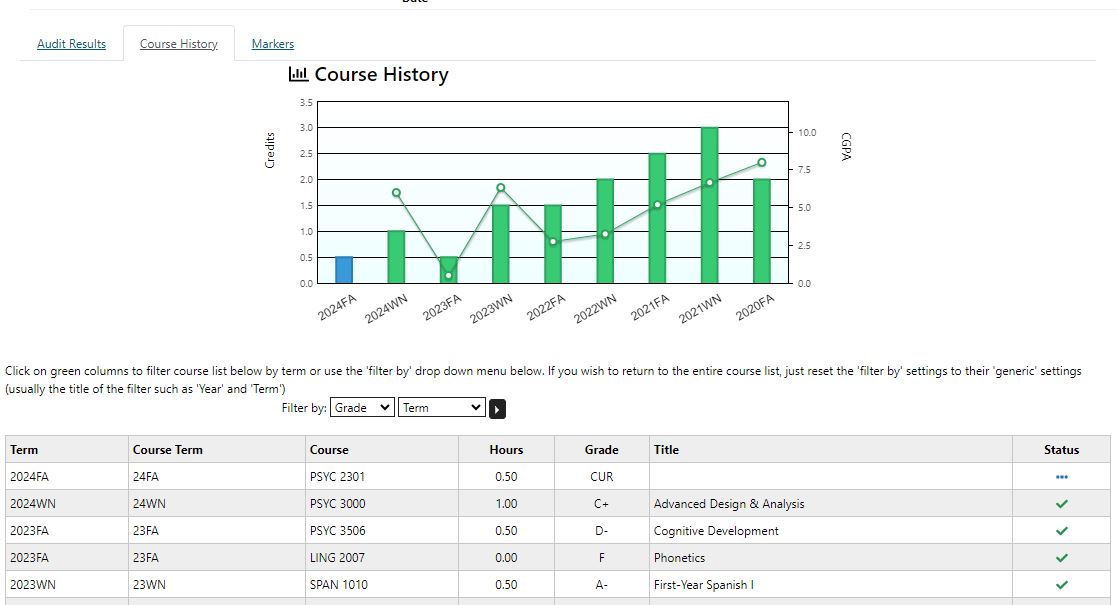This screenshot has width=1118, height=605.
Task: Click the Advanced Design & Analysis row title
Action: pos(729,504)
